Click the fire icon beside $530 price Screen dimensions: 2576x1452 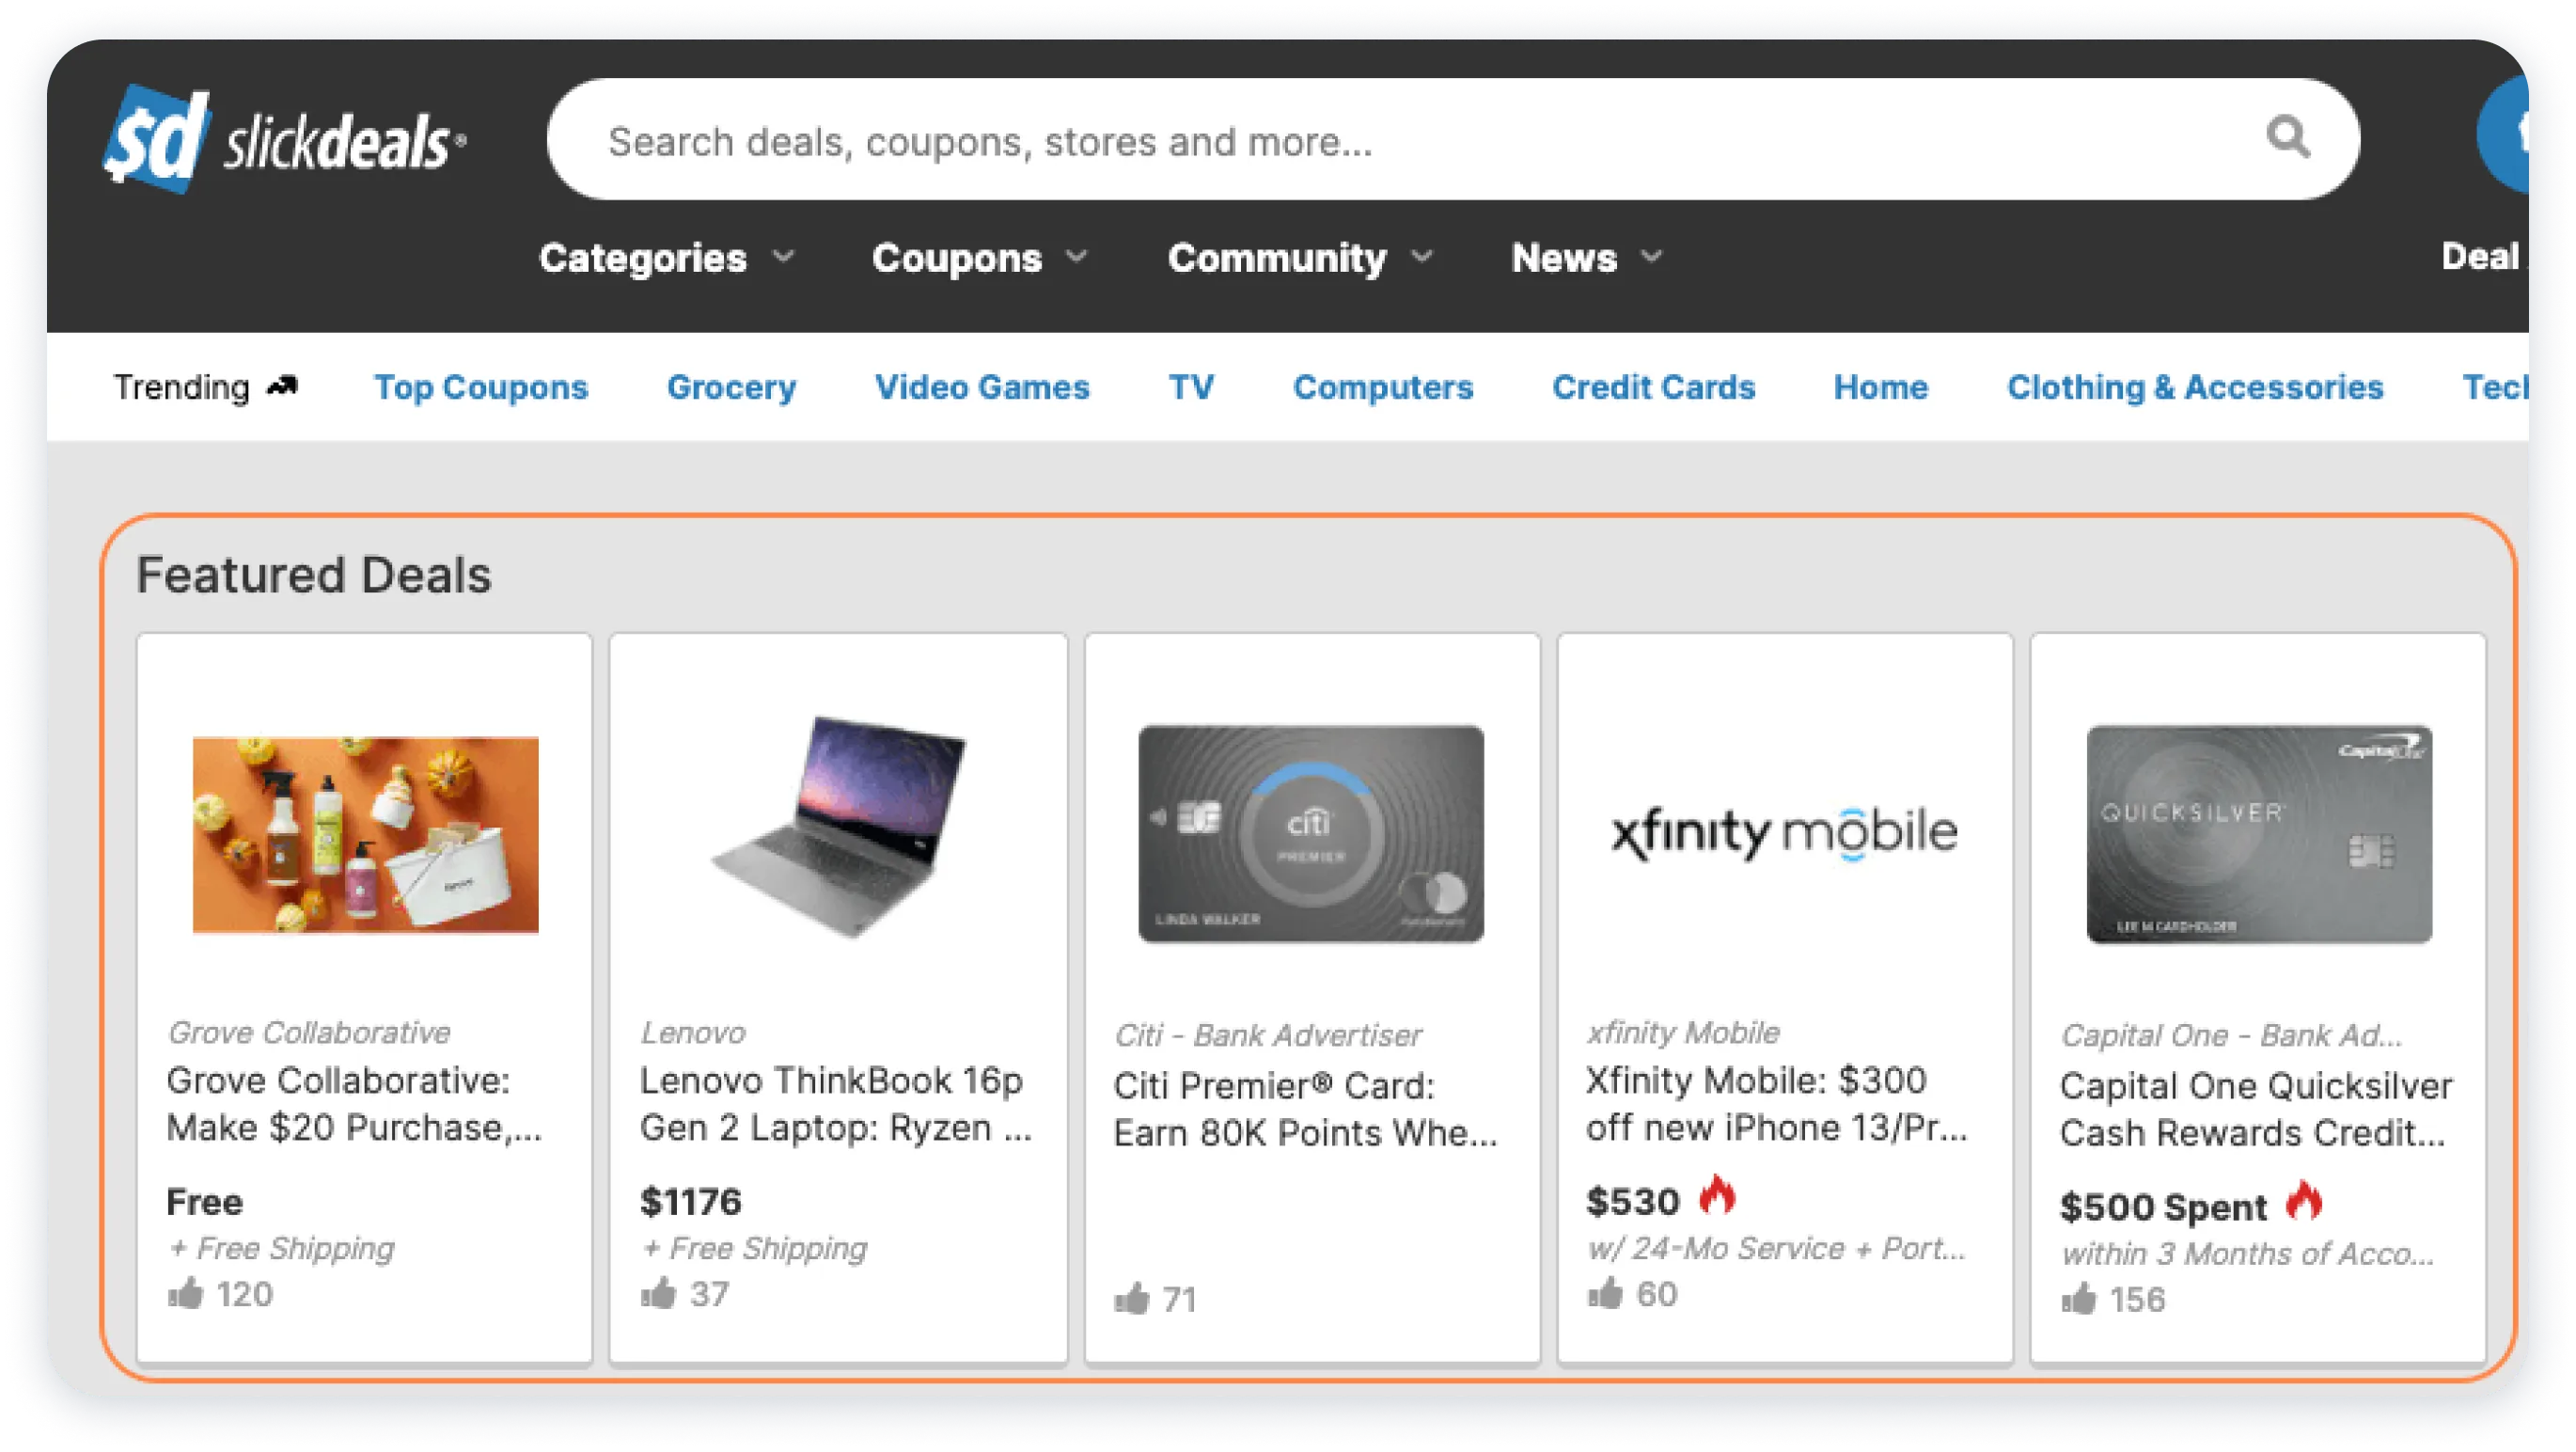tap(1719, 1196)
